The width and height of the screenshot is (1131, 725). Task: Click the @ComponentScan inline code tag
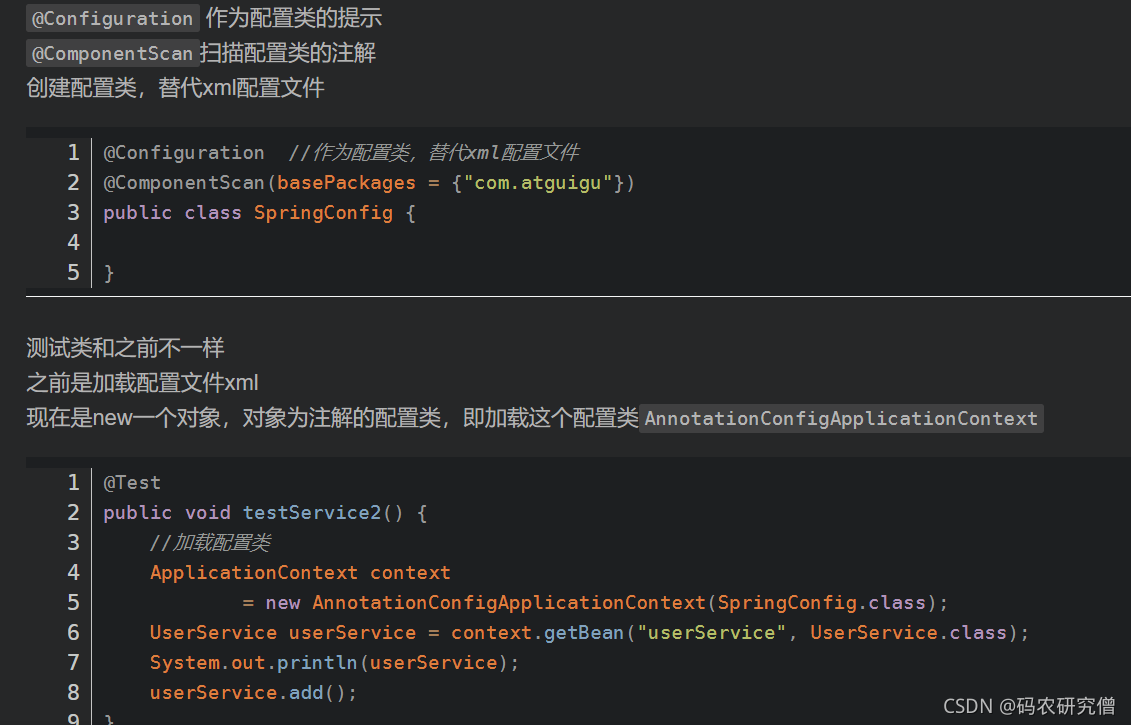pyautogui.click(x=113, y=53)
